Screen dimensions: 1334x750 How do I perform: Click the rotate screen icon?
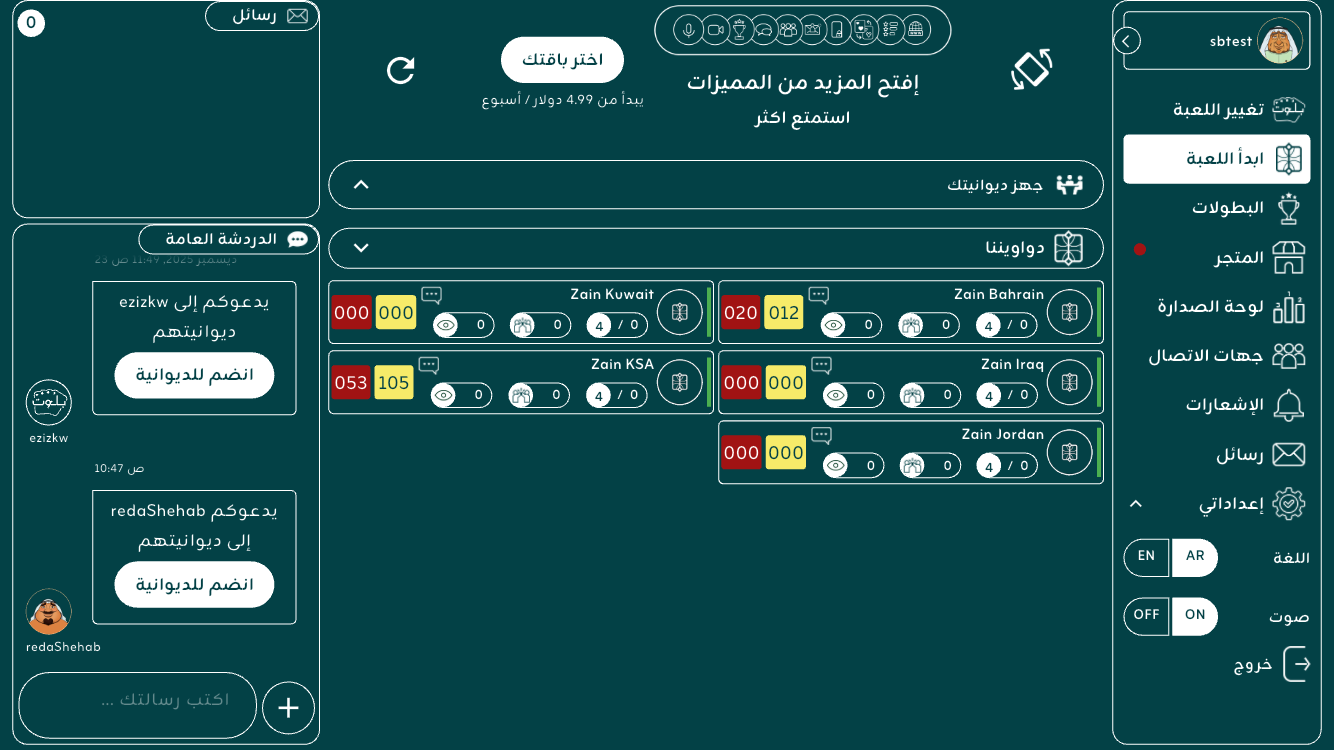click(x=1031, y=69)
